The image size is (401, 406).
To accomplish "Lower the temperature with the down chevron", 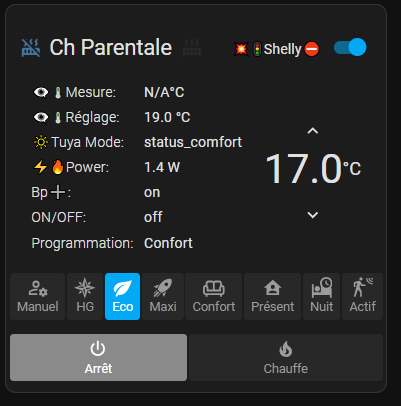I will (313, 215).
